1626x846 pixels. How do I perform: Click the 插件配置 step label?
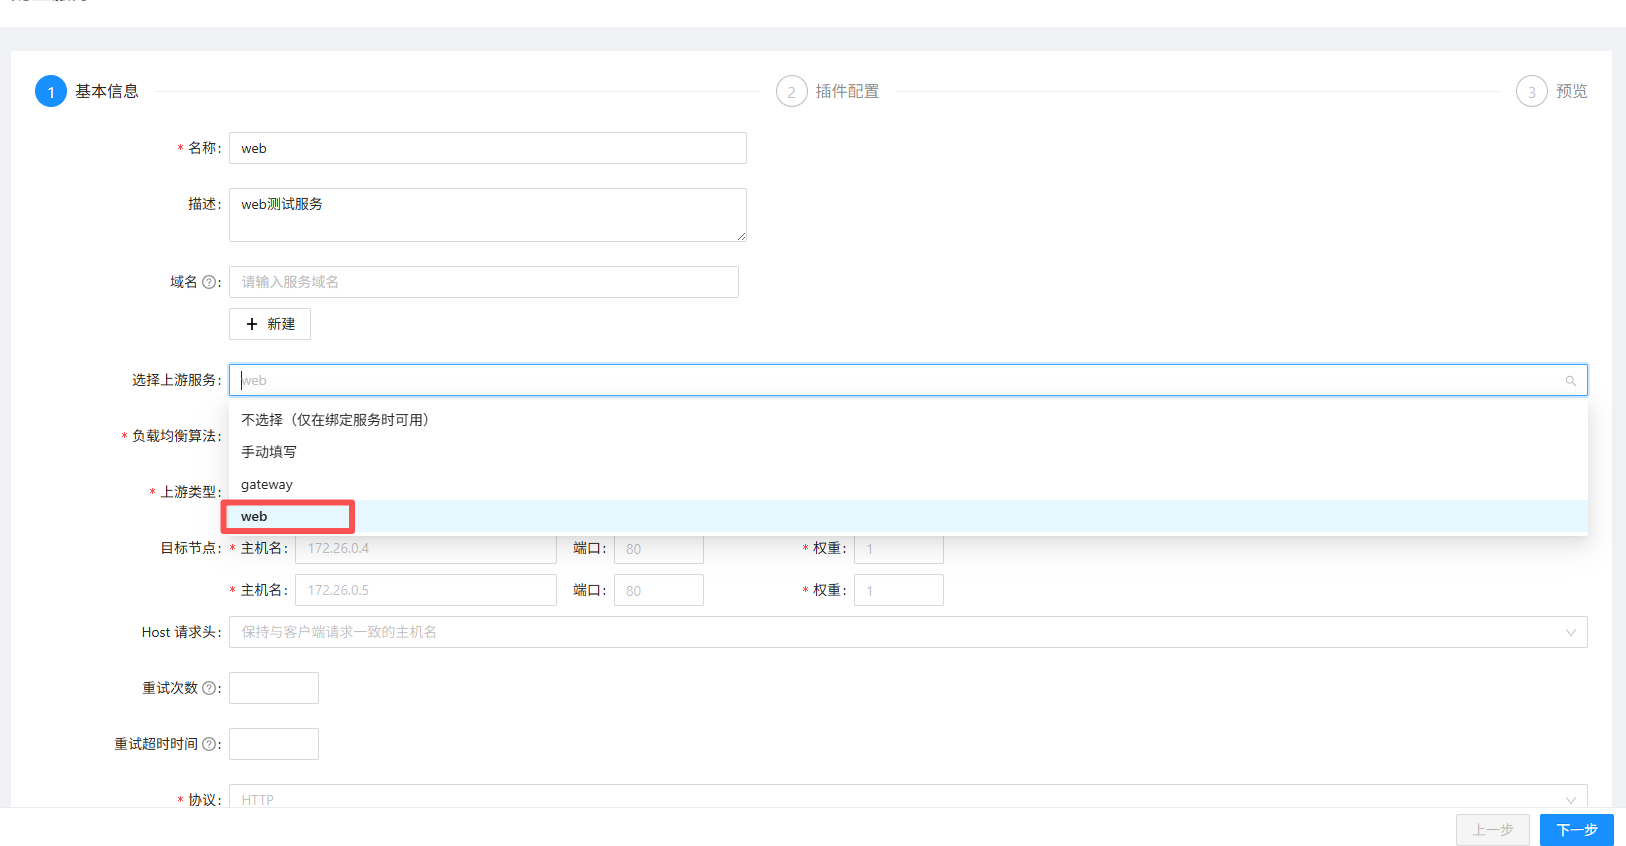click(847, 91)
